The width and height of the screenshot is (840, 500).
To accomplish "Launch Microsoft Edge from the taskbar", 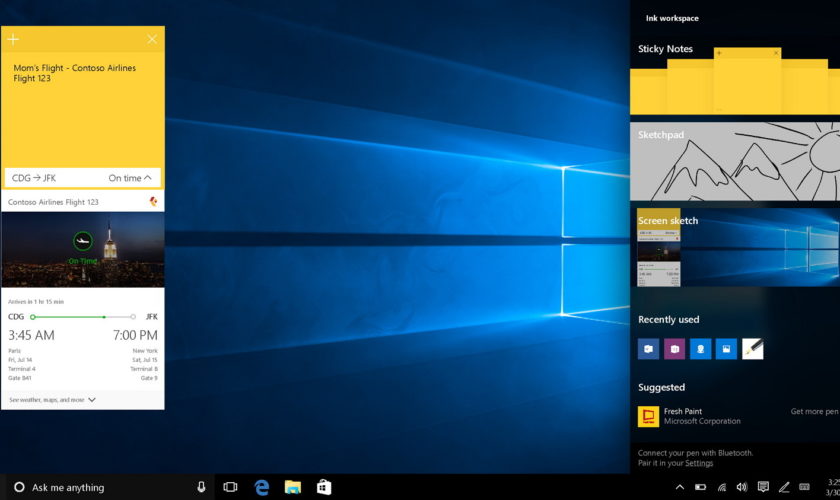I will coord(262,487).
